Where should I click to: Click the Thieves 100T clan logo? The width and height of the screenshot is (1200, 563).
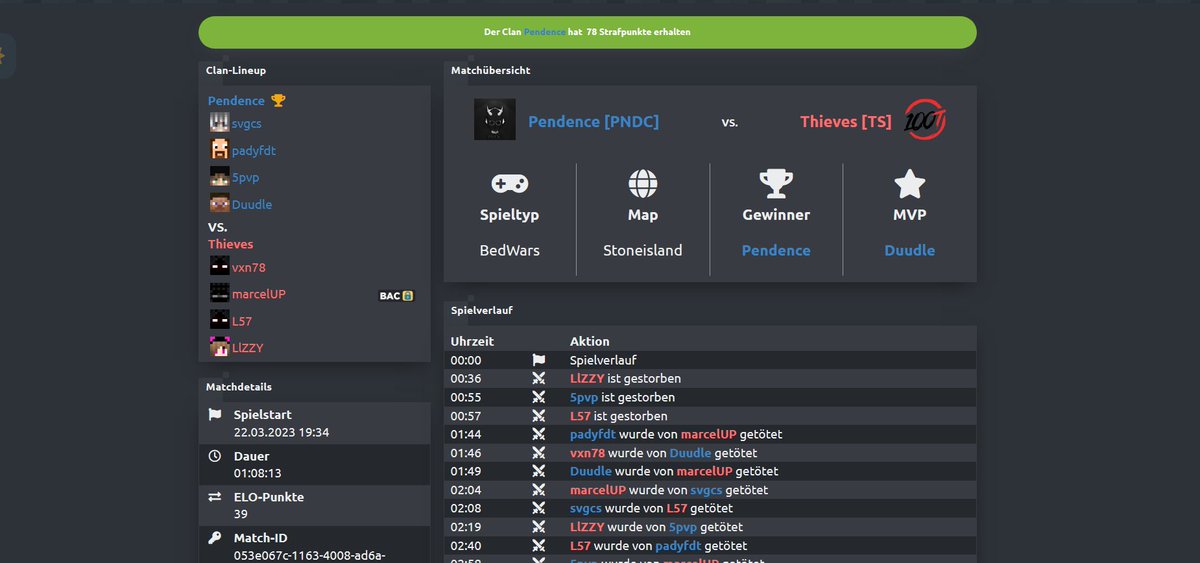click(925, 120)
